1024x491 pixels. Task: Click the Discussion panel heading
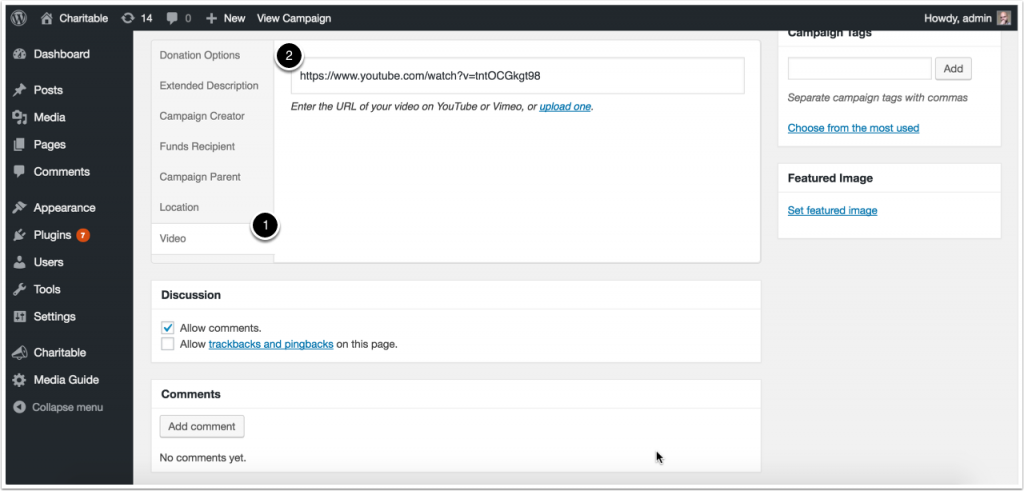(x=191, y=295)
